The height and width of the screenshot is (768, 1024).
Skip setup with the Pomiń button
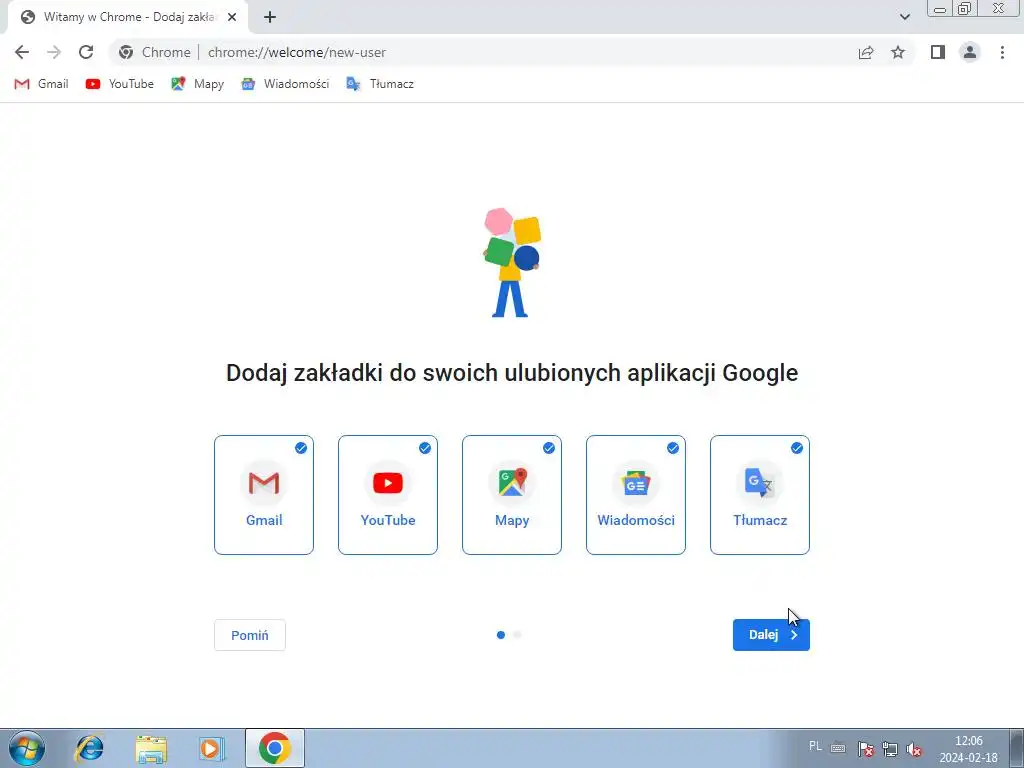(249, 635)
